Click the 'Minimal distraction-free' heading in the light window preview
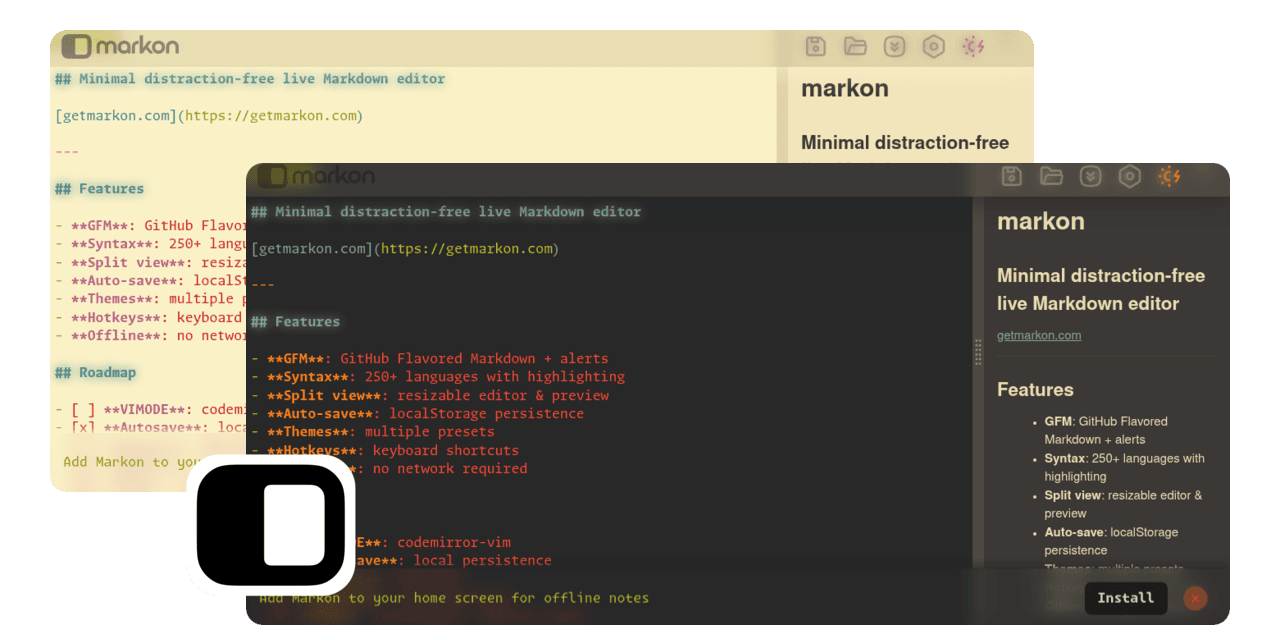The height and width of the screenshot is (640, 1280). point(905,143)
